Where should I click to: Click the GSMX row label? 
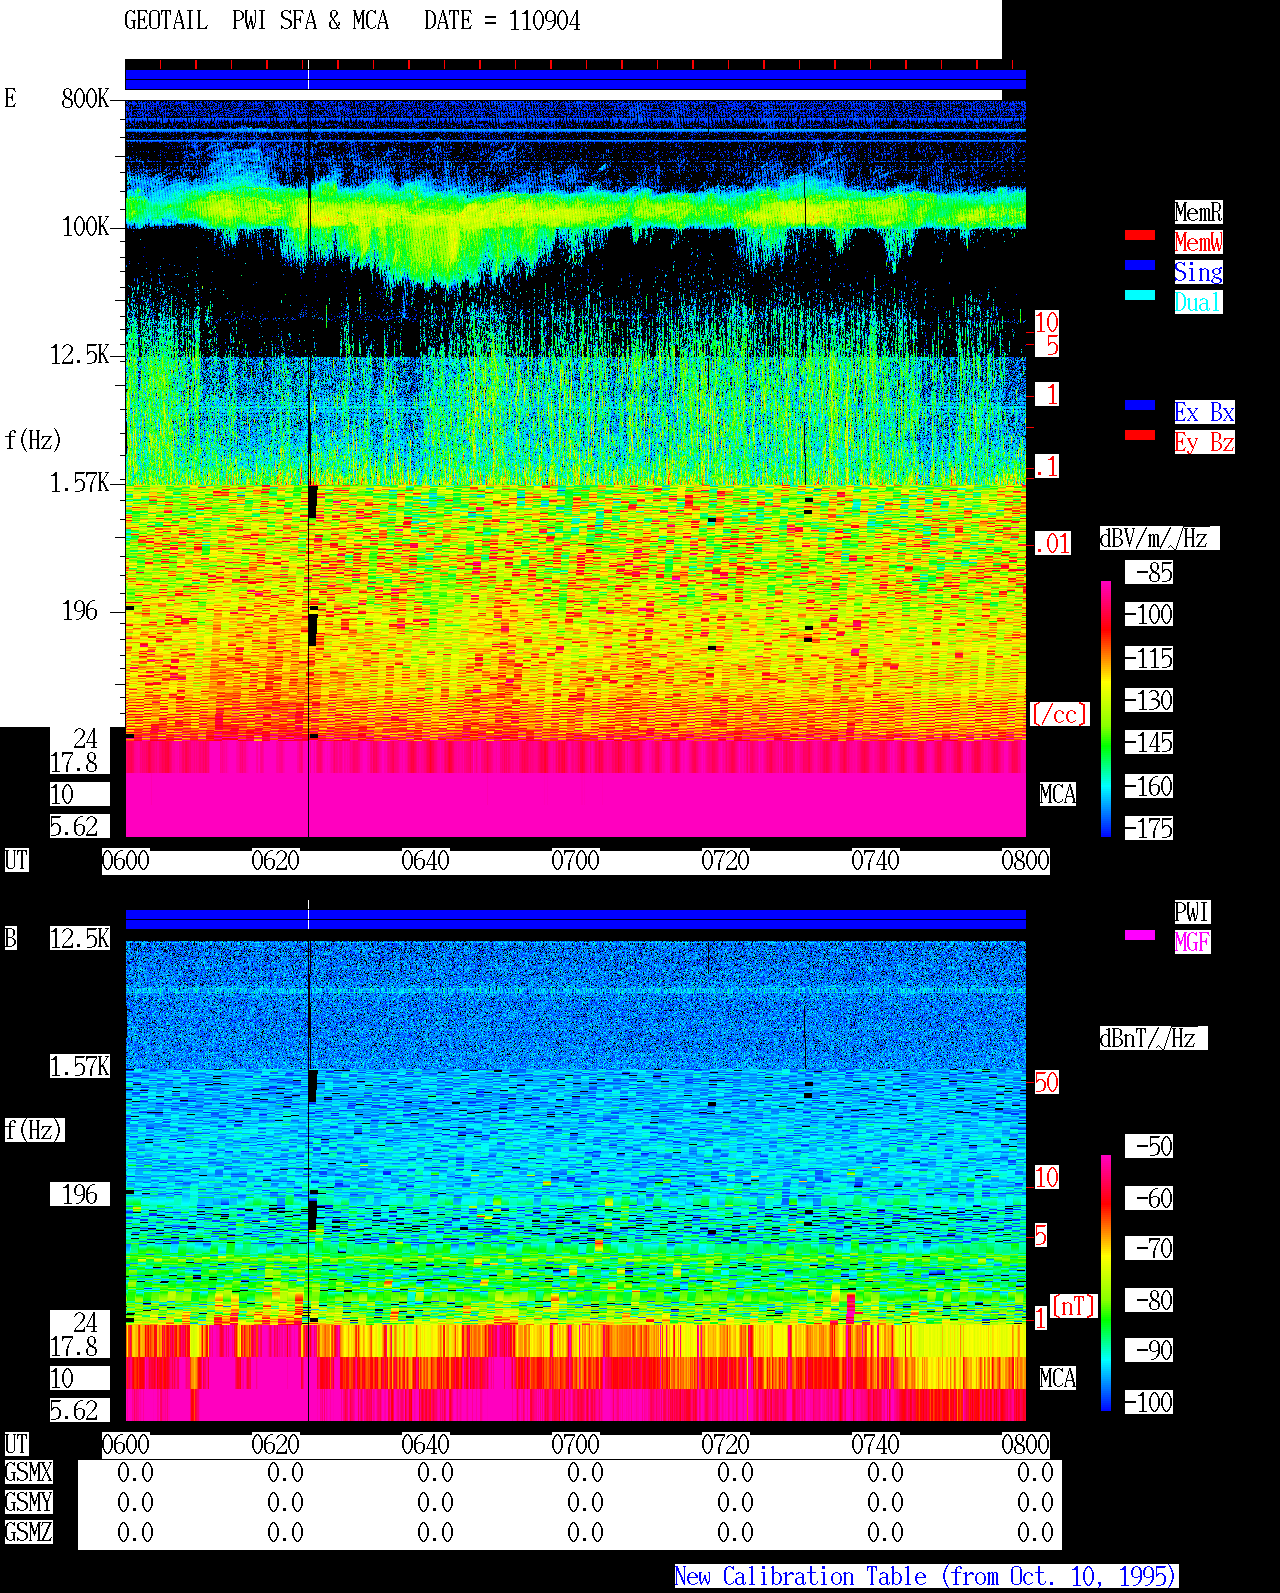28,1473
